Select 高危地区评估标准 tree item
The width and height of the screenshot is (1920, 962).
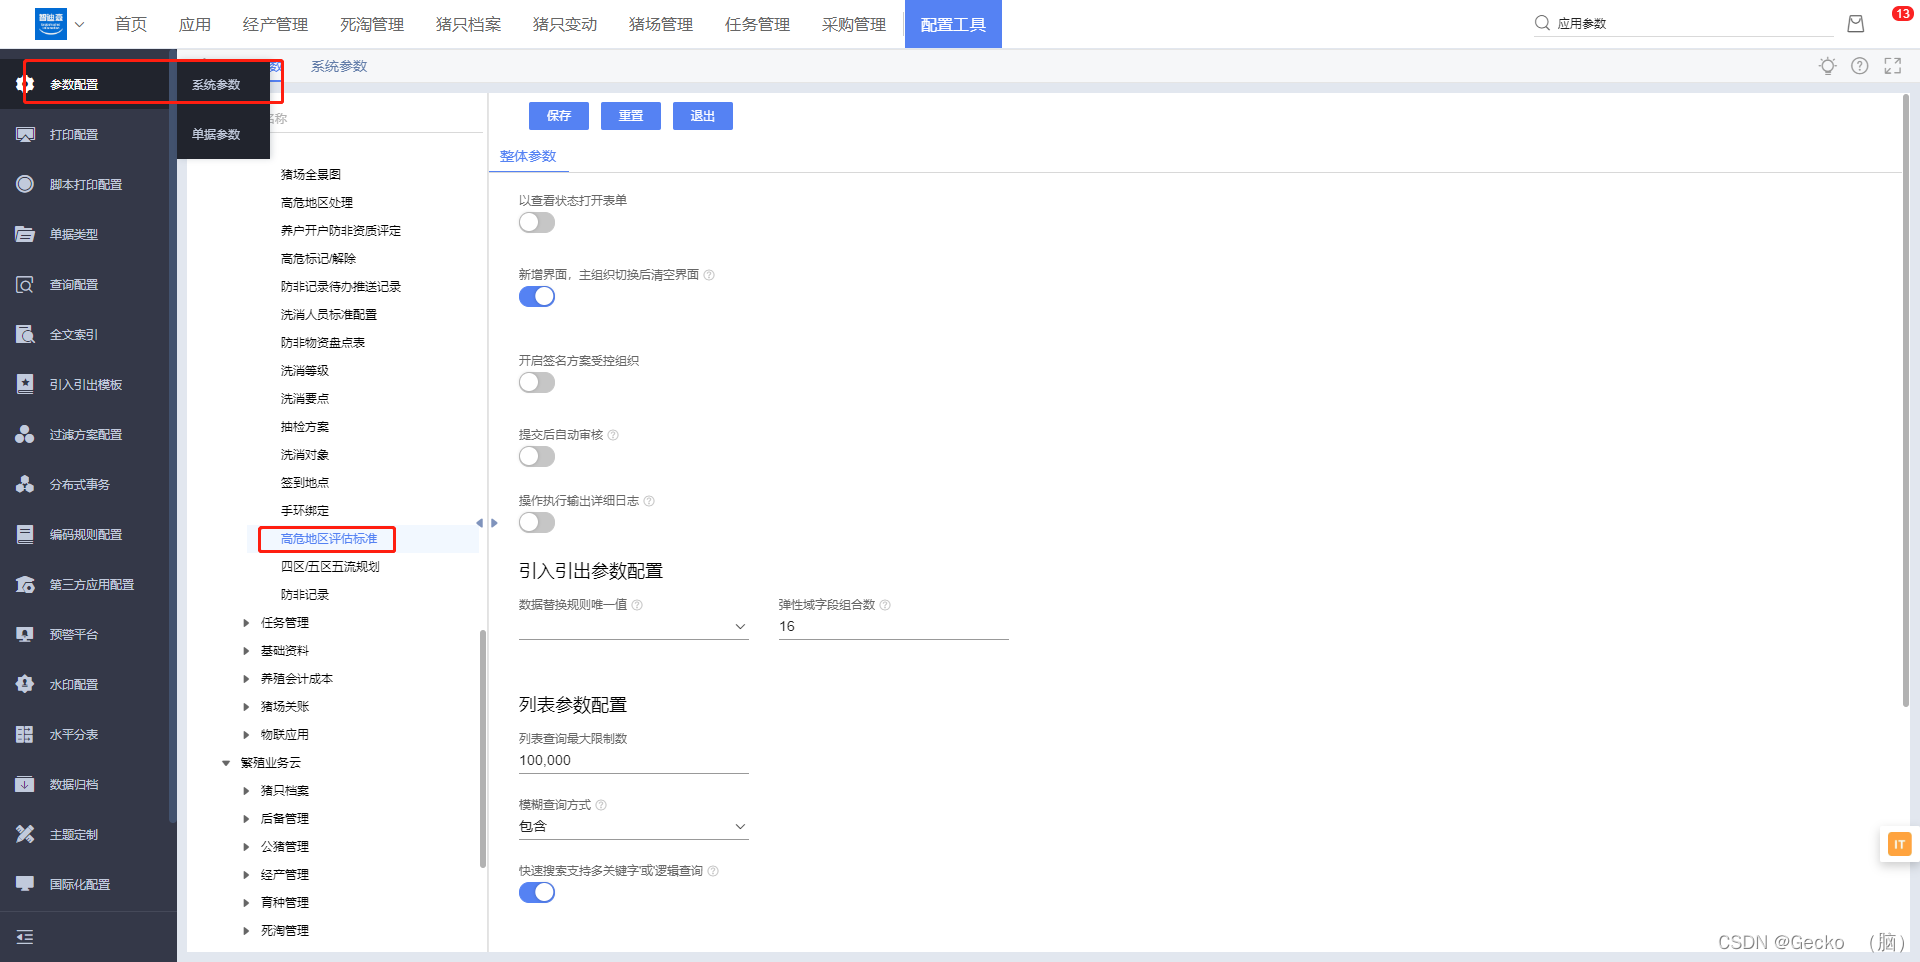329,539
